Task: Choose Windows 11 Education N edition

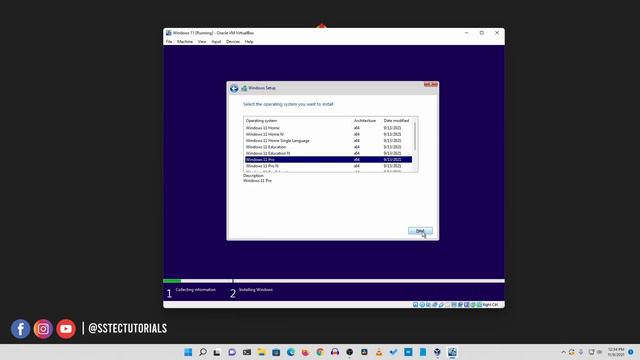Action: pyautogui.click(x=328, y=153)
